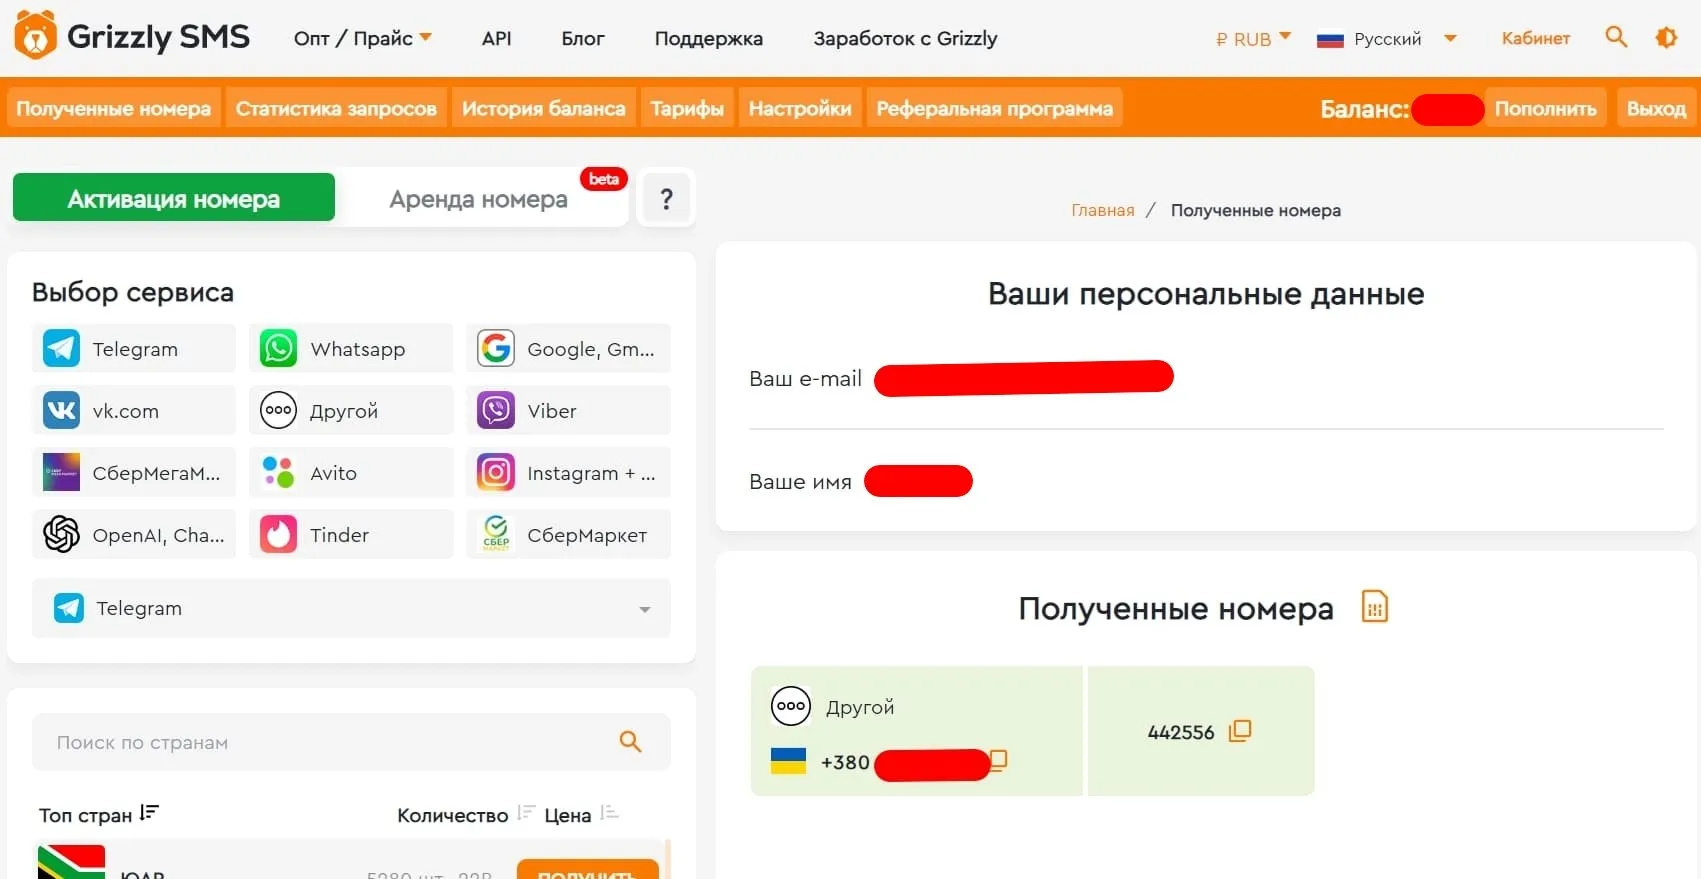This screenshot has height=879, width=1701.
Task: Select the Instagram service tile
Action: click(x=568, y=472)
